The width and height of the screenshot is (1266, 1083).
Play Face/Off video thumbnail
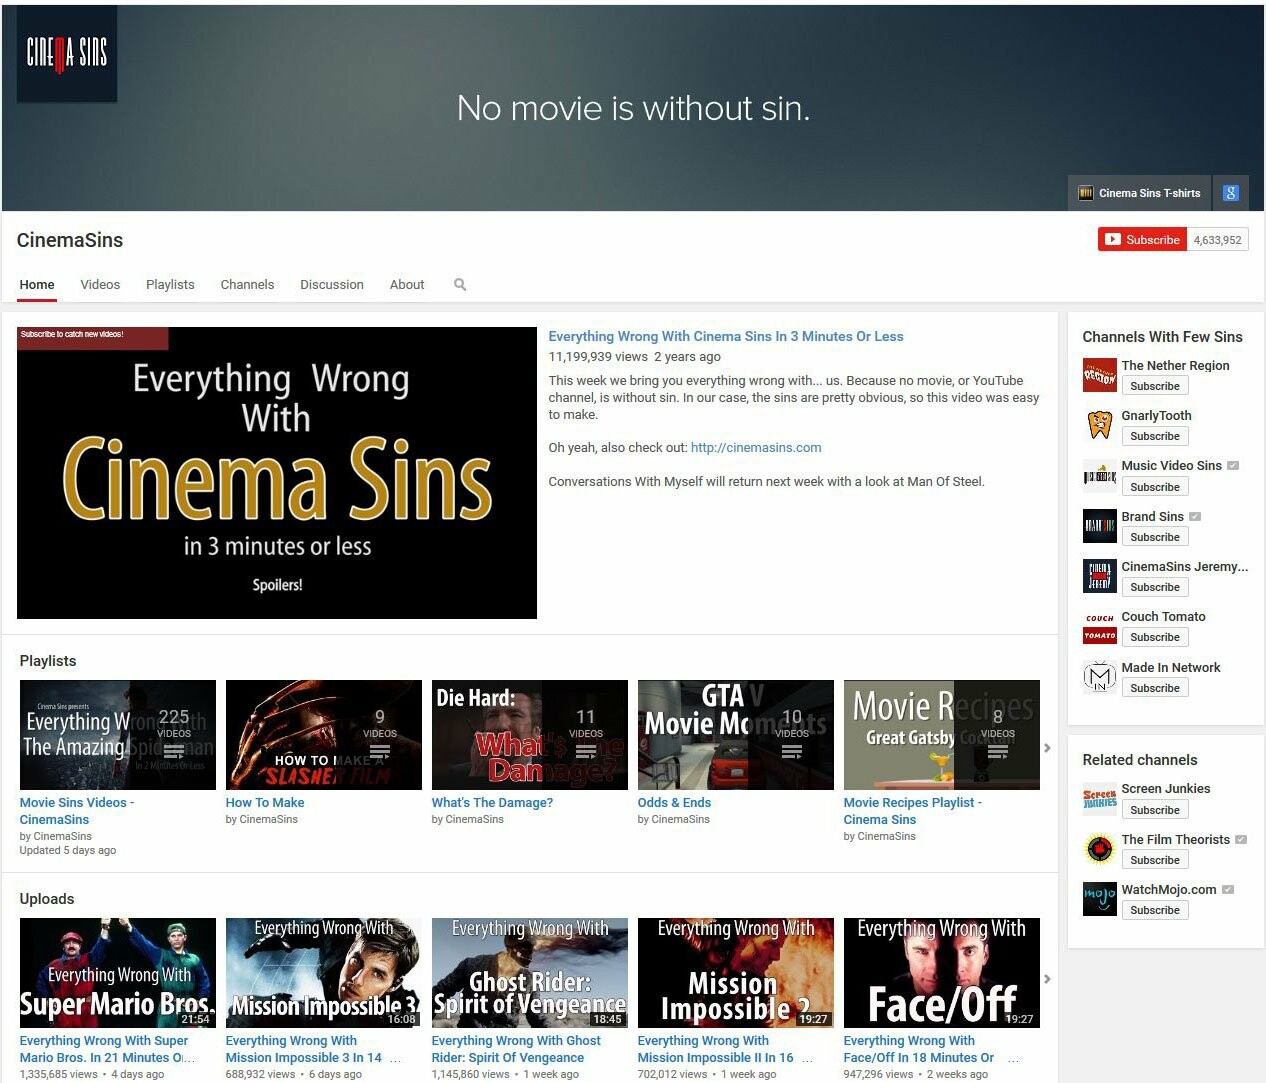pyautogui.click(x=942, y=973)
